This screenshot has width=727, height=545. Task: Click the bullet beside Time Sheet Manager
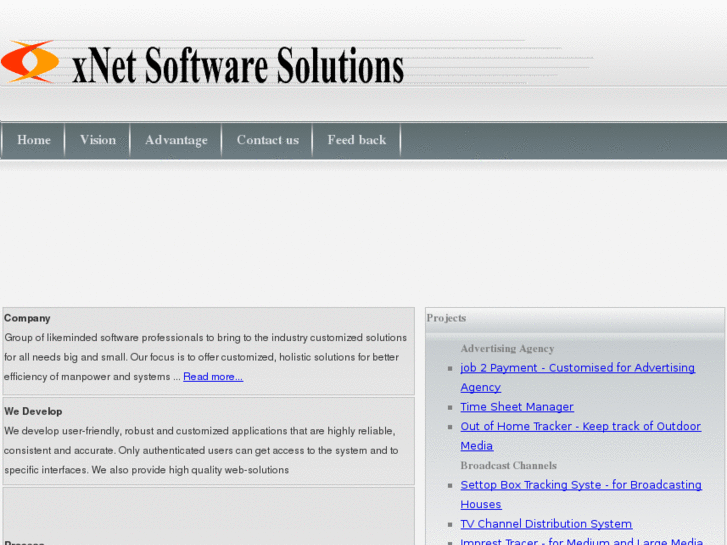[450, 408]
